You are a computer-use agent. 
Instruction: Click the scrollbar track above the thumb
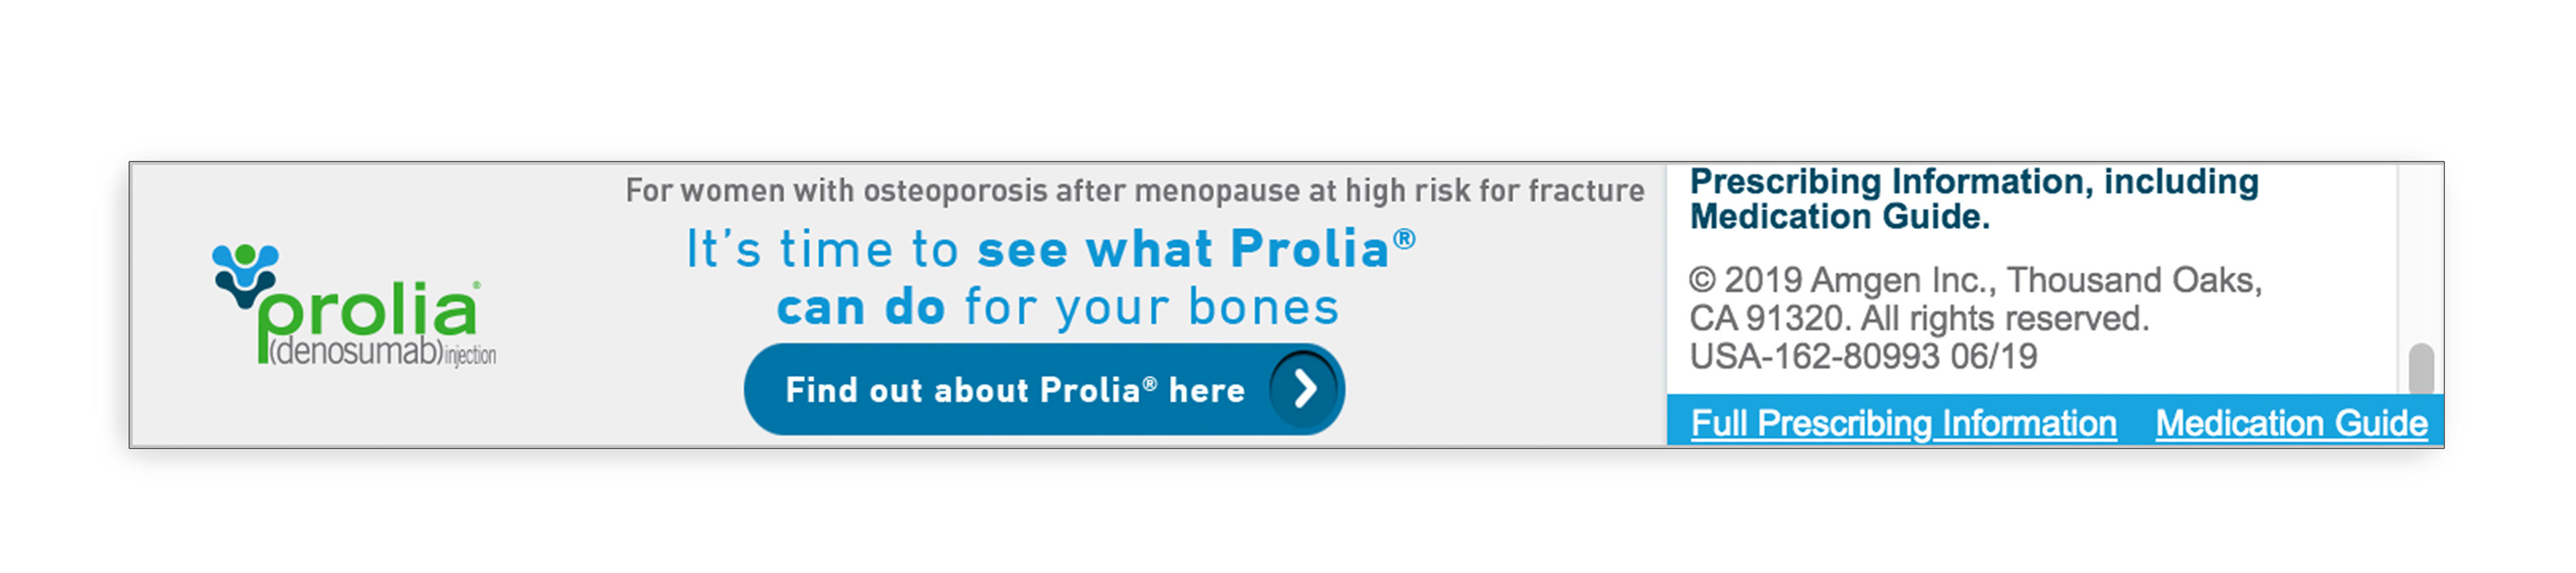coord(2420,250)
